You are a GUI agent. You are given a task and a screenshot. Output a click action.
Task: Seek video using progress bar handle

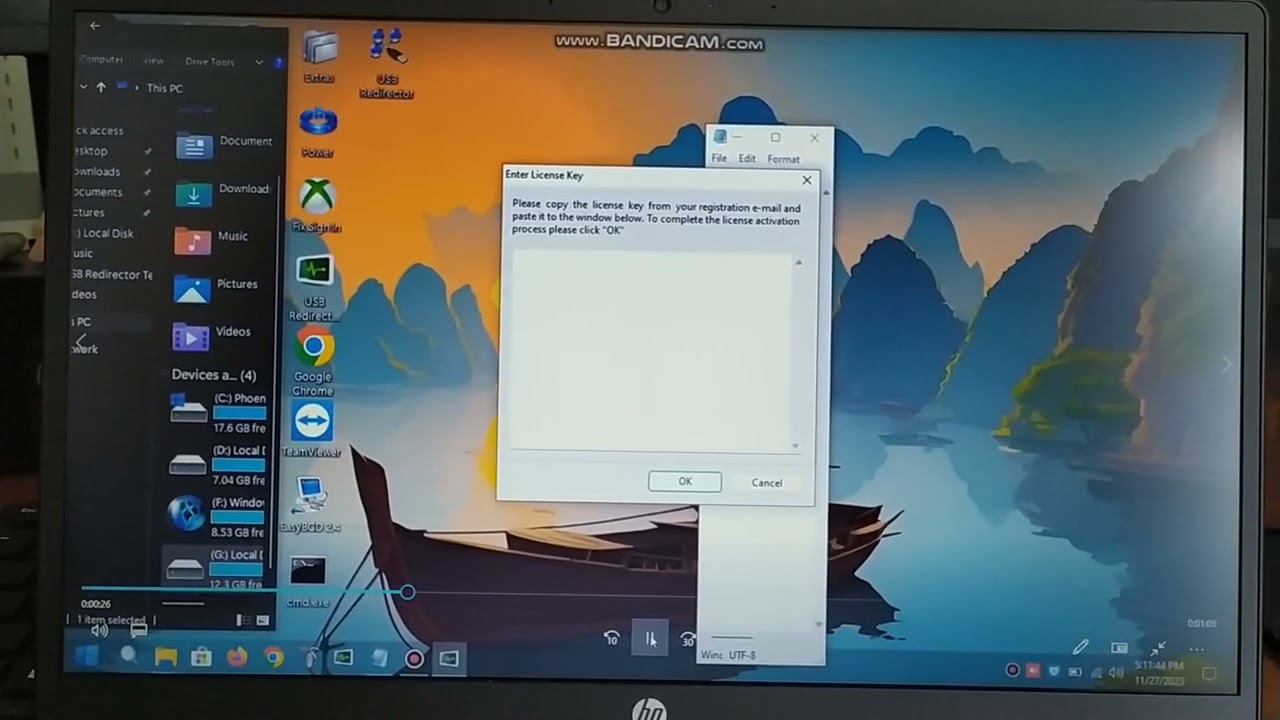[x=407, y=592]
